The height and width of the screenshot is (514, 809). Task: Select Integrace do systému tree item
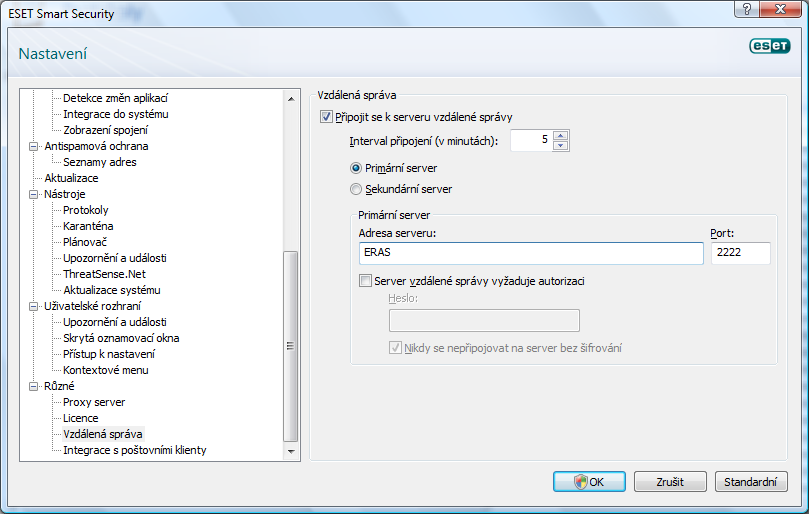116,114
